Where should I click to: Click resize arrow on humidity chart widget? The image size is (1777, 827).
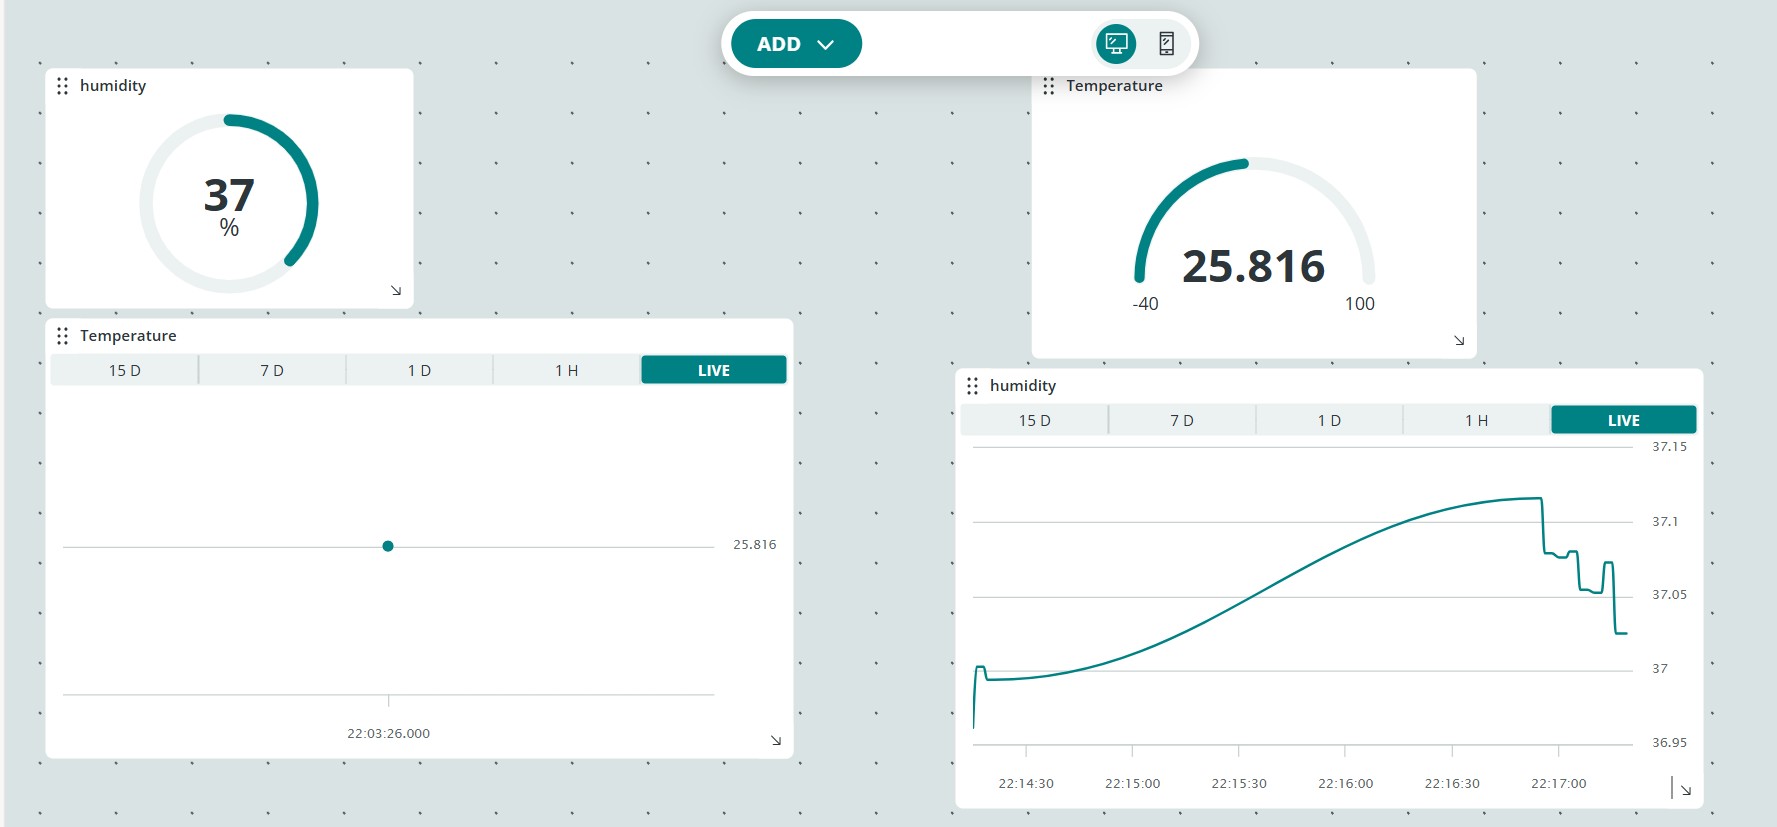coord(1686,790)
